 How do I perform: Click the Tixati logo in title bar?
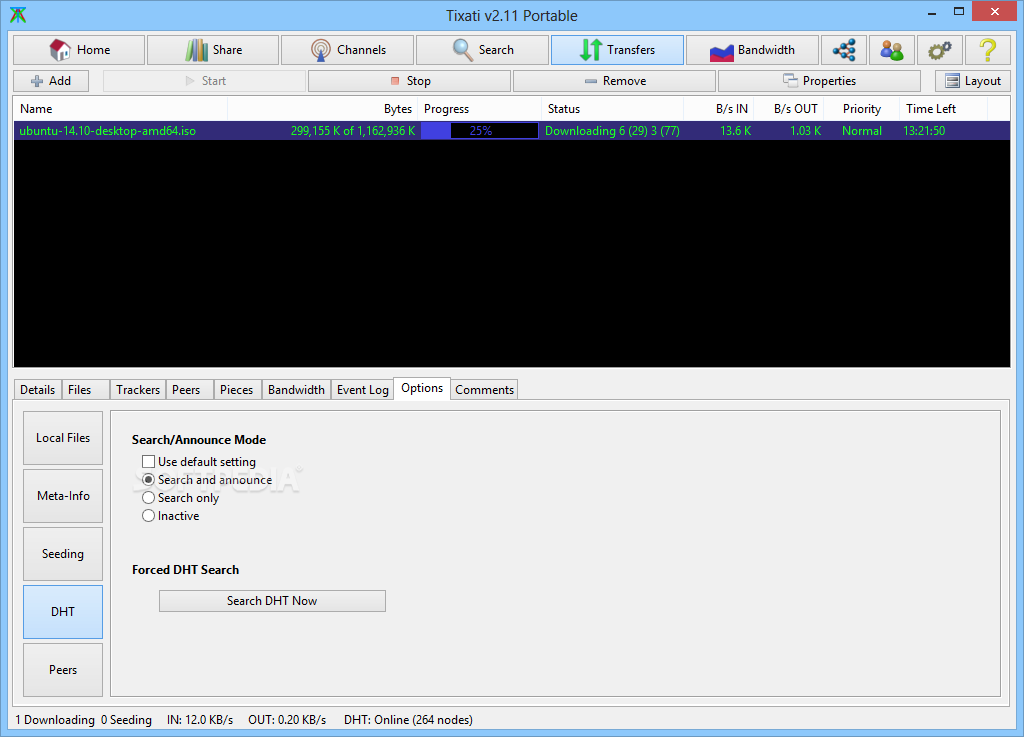(18, 15)
